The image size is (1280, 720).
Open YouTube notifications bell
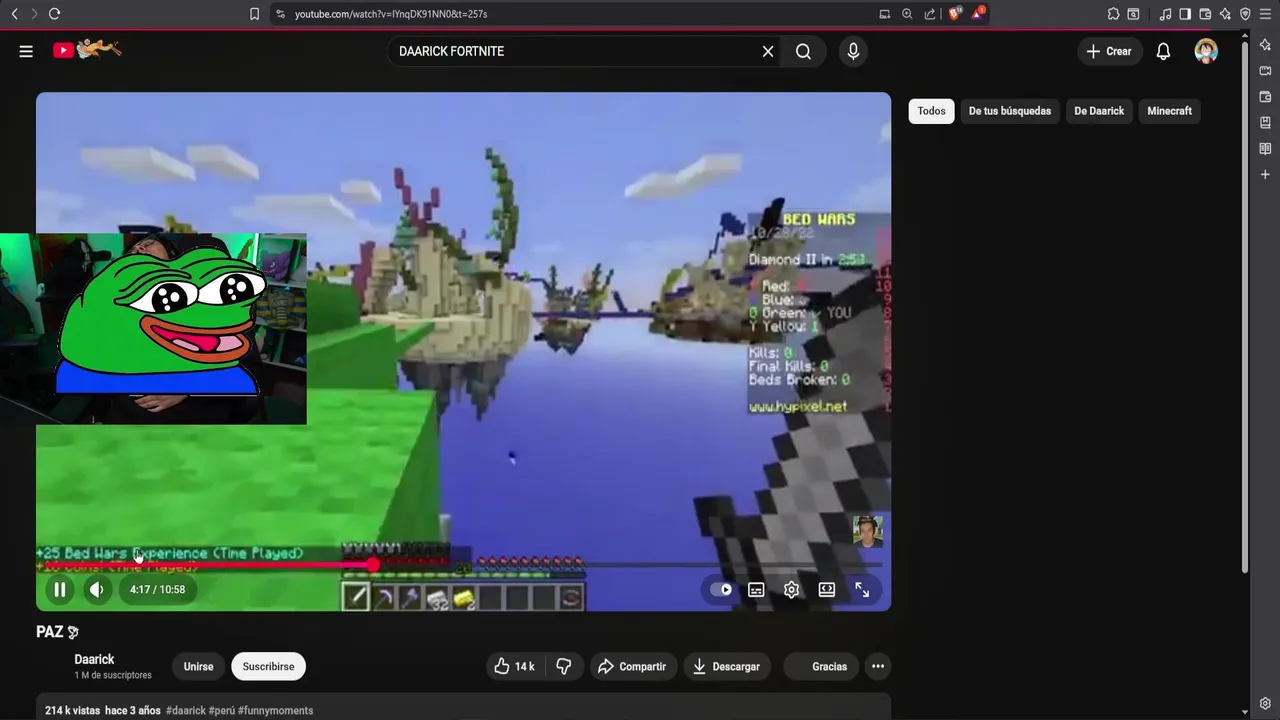coord(1163,51)
